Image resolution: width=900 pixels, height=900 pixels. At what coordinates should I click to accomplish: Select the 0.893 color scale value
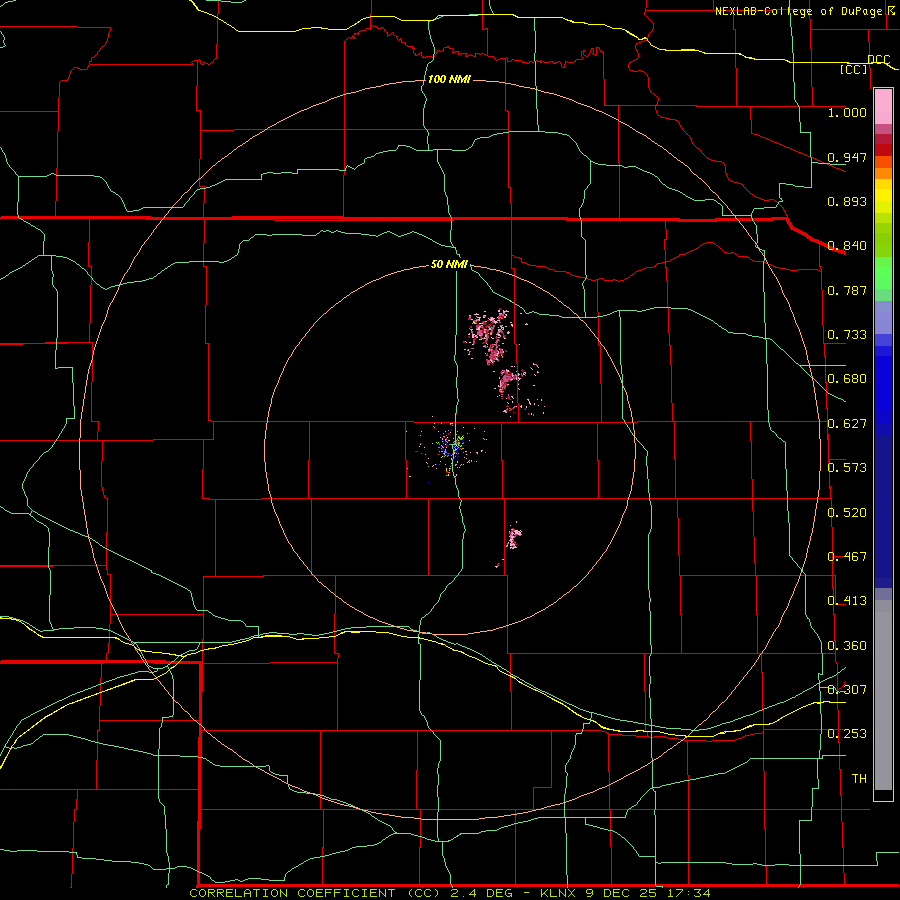[847, 201]
